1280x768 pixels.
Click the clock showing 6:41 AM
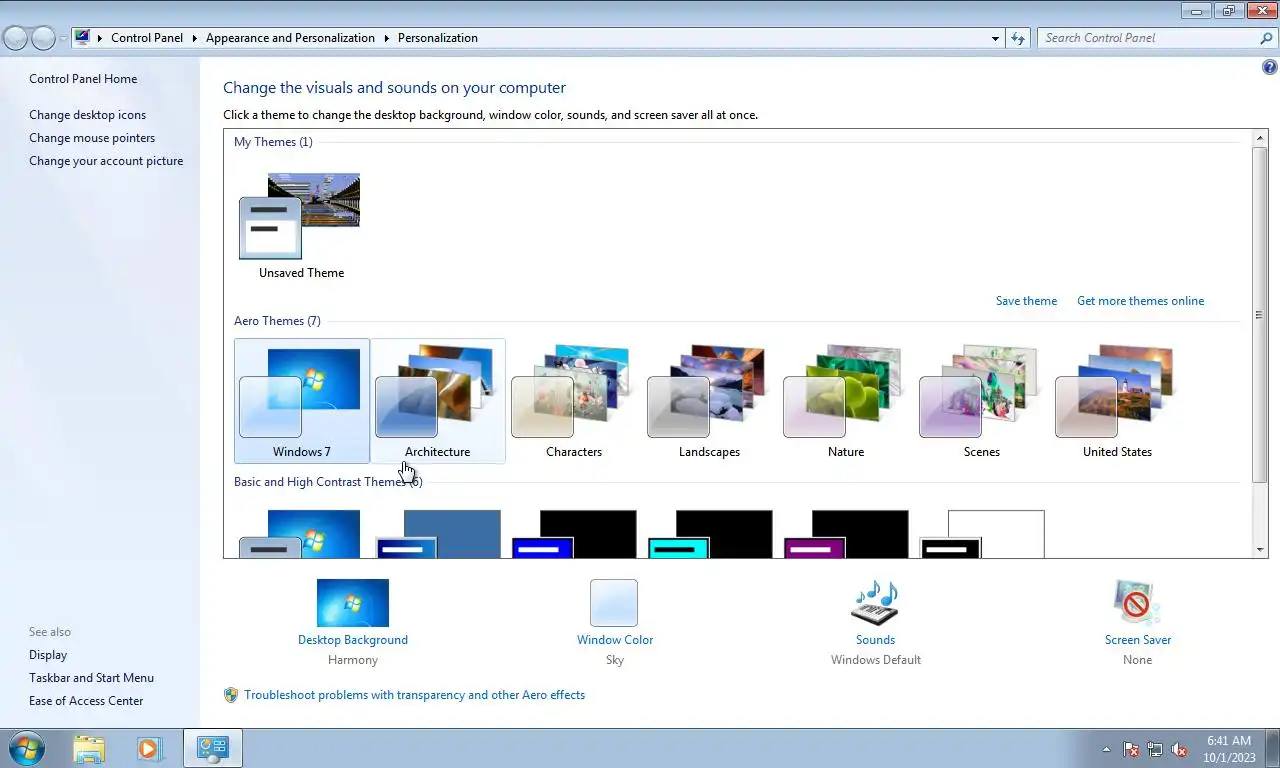point(1229,749)
